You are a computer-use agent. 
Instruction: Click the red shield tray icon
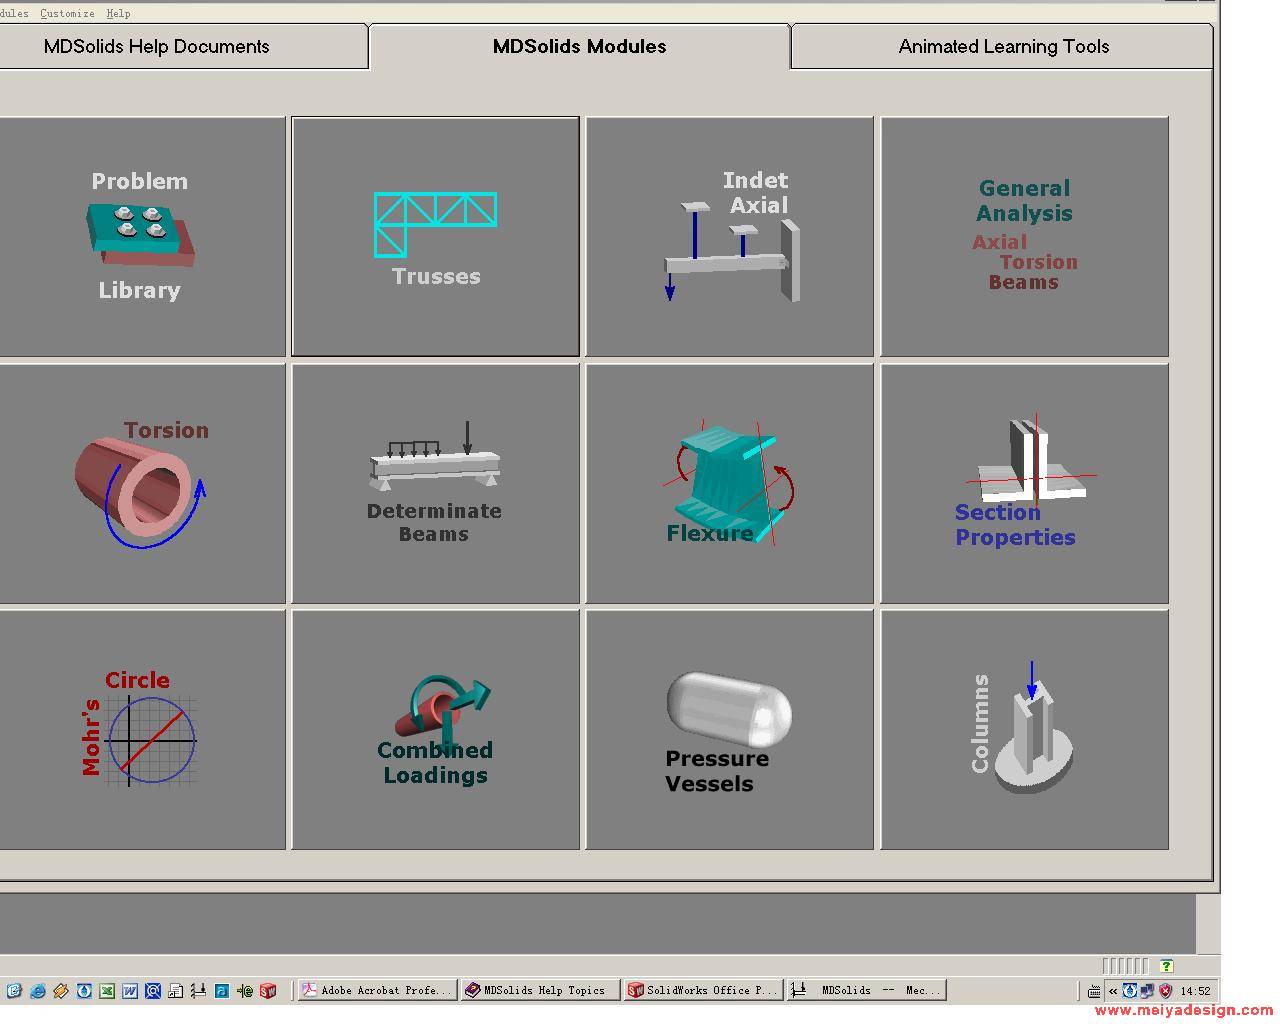point(1165,991)
